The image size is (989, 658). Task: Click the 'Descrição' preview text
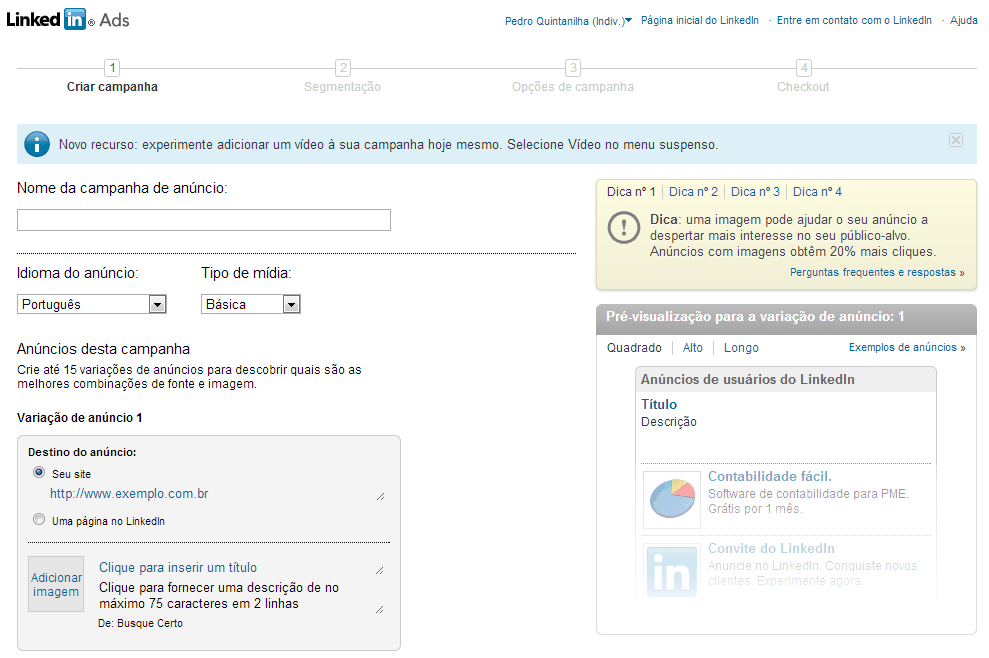click(669, 422)
